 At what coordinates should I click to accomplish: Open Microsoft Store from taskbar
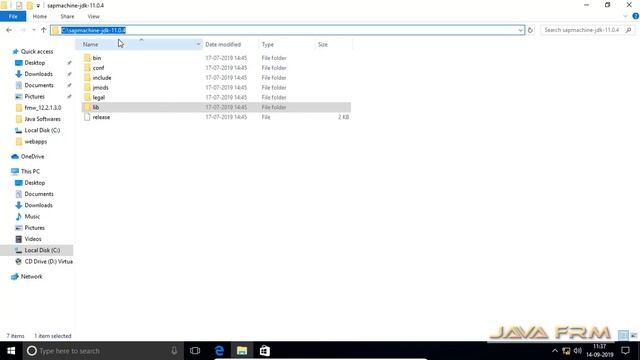click(x=265, y=351)
